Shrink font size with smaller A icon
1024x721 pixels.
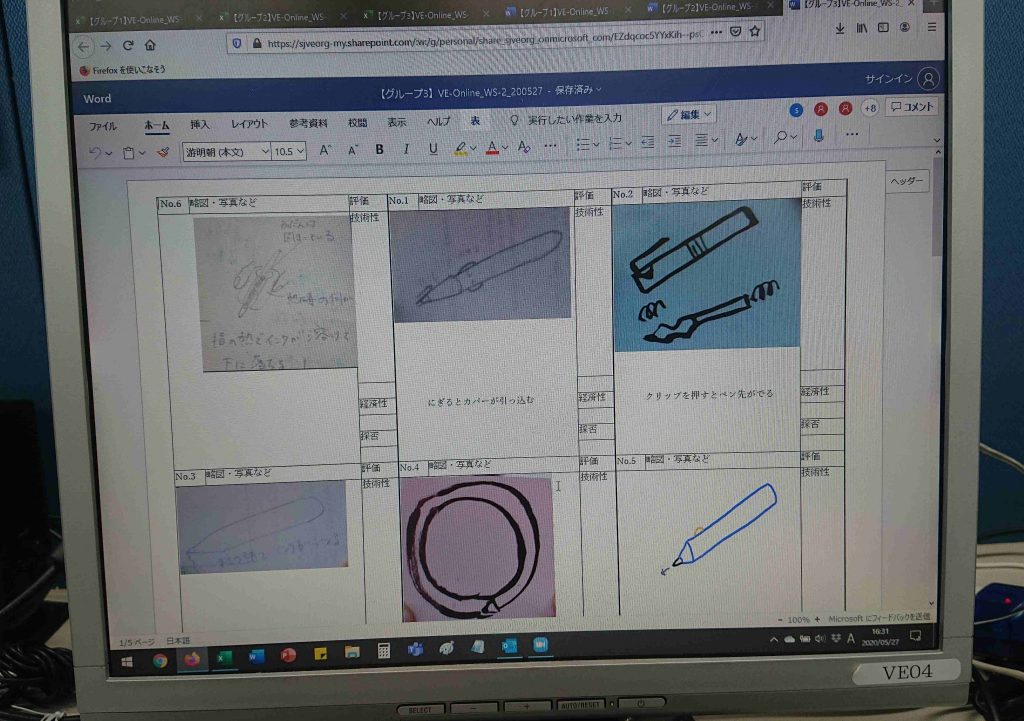pos(353,150)
